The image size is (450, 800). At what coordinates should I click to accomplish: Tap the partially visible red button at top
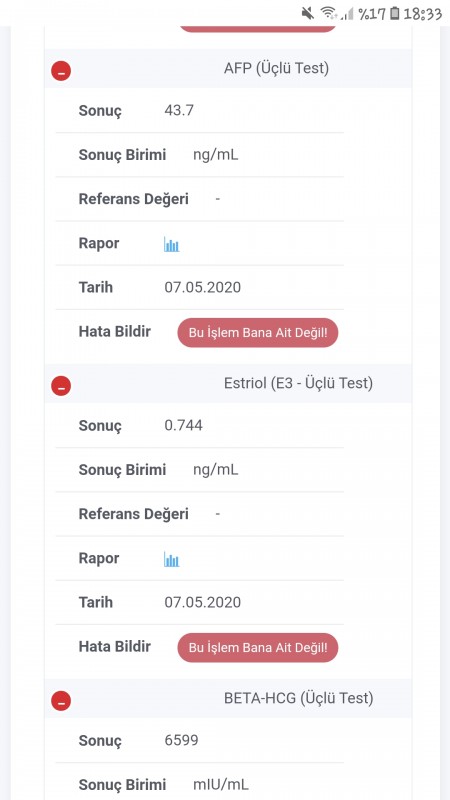coord(258,29)
